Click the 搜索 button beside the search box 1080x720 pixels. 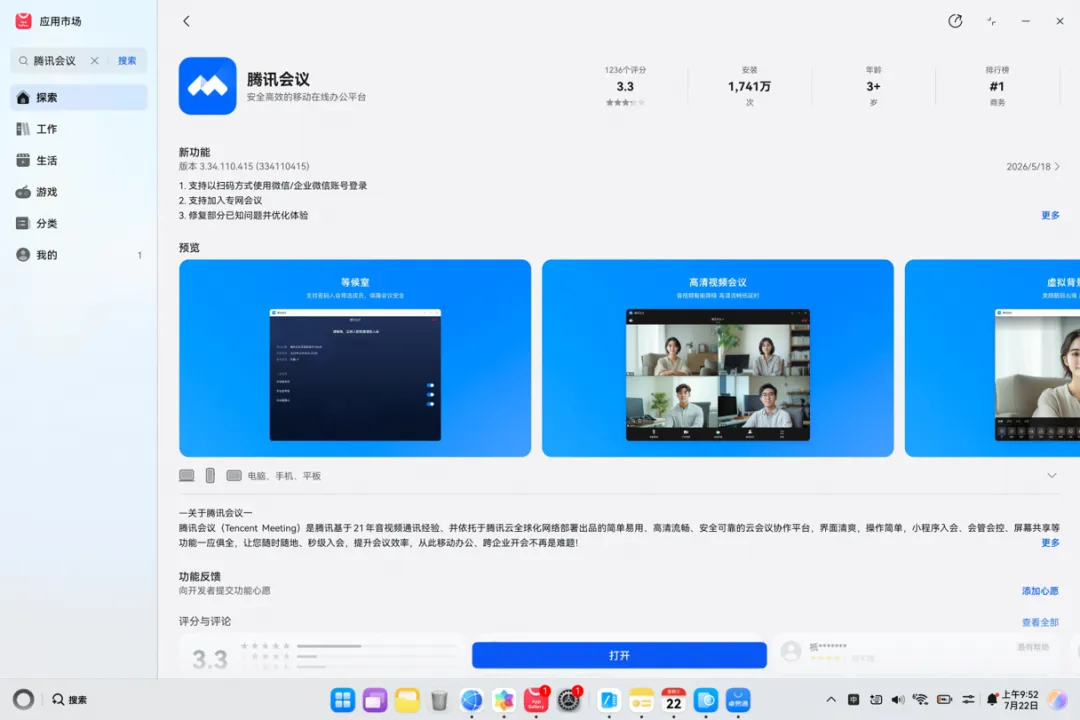click(127, 61)
